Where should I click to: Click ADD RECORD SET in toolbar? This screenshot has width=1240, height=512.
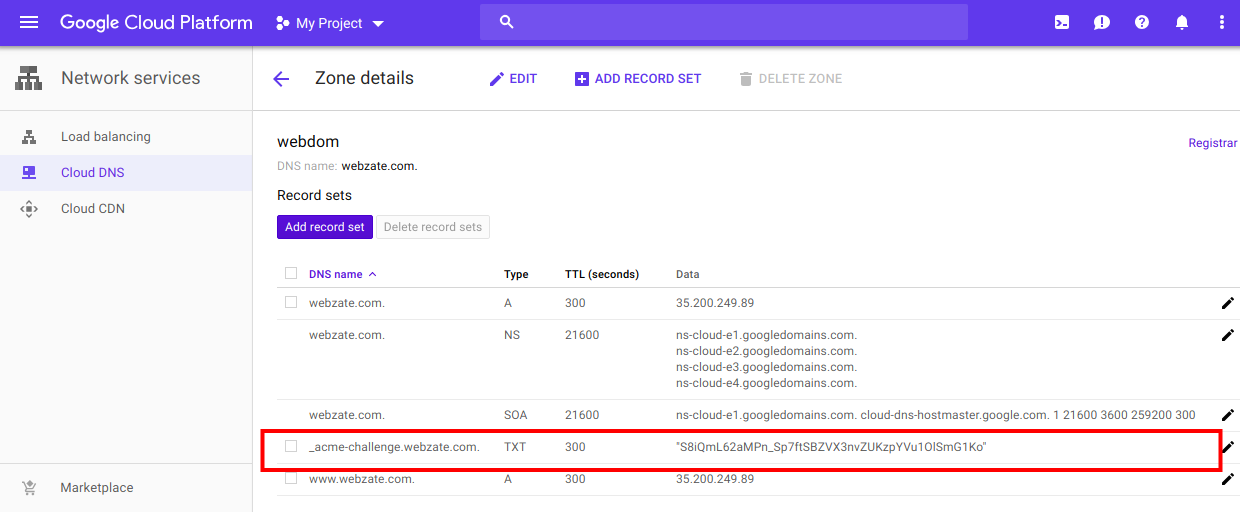638,79
